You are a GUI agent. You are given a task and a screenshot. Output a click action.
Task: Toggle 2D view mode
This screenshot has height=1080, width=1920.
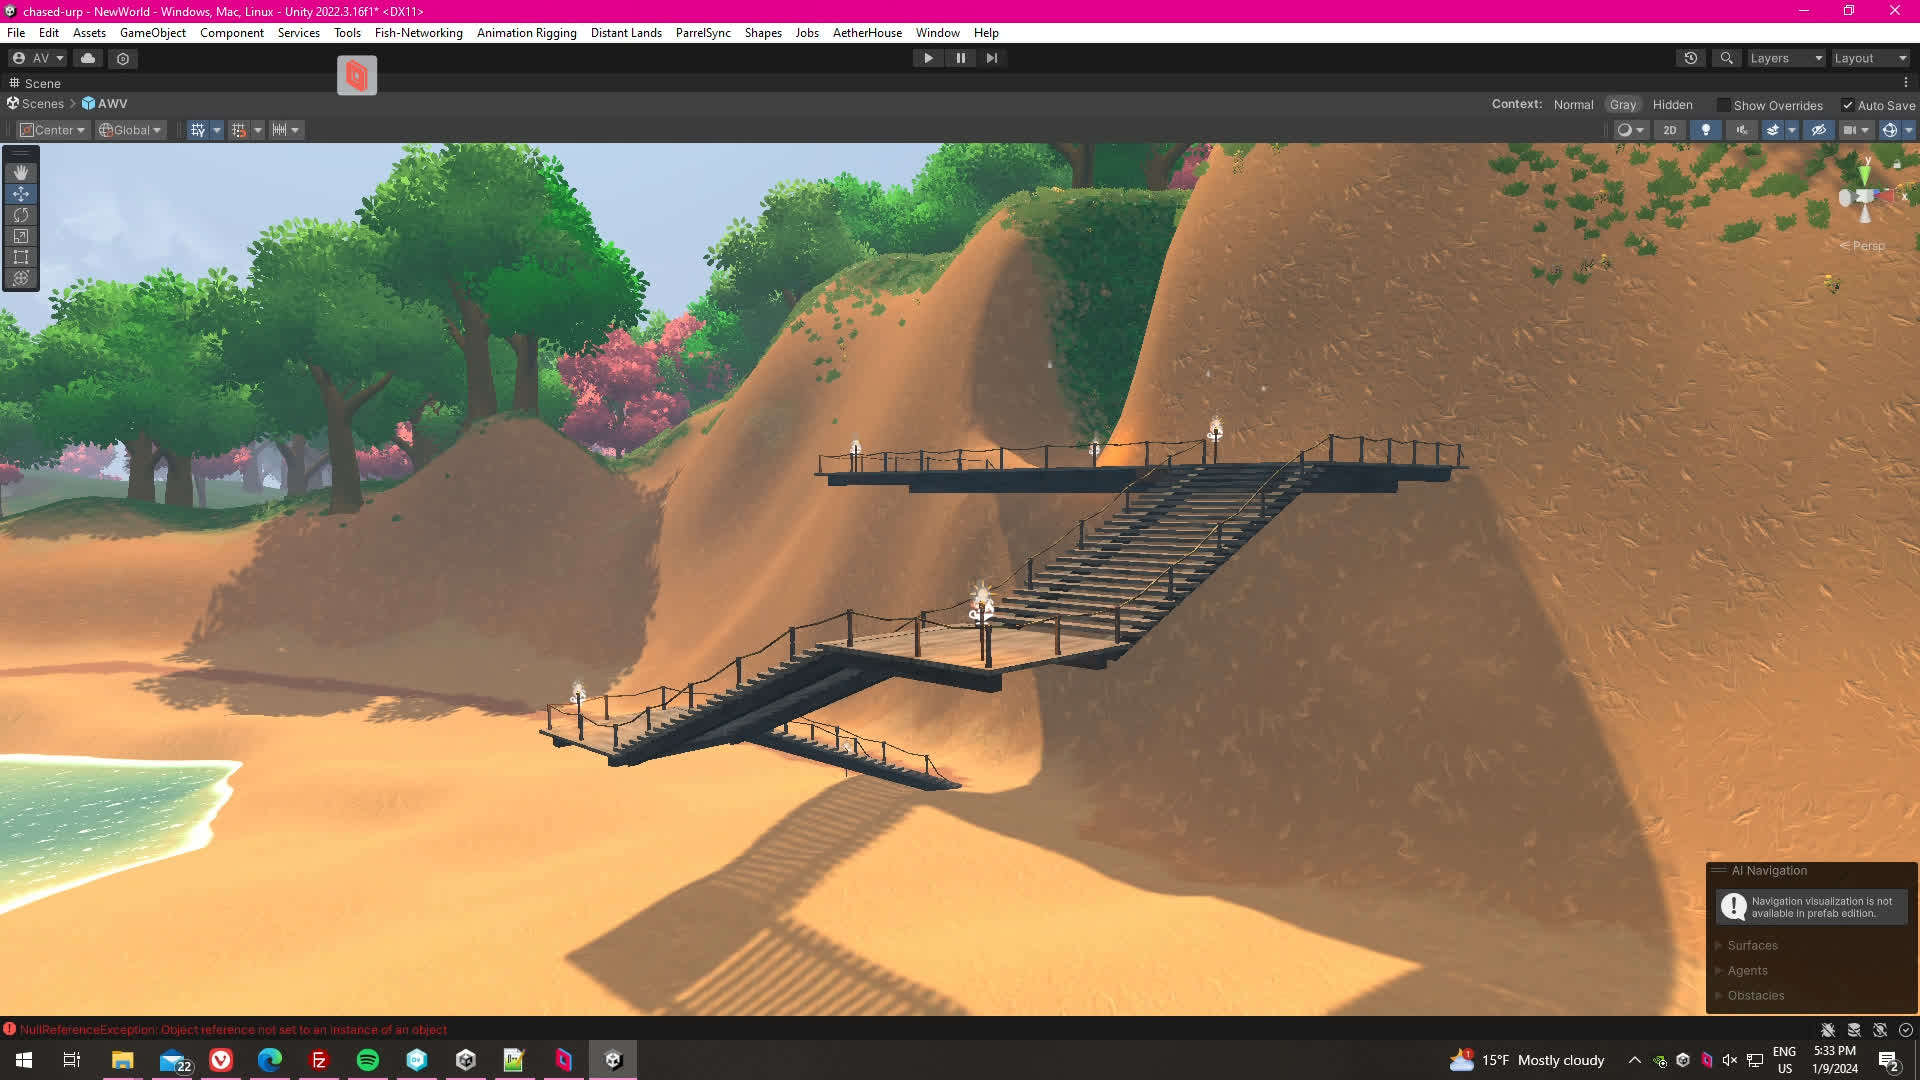1669,130
